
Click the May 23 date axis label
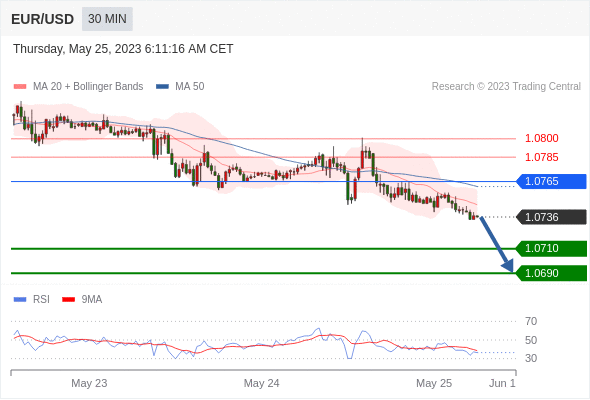pyautogui.click(x=89, y=383)
